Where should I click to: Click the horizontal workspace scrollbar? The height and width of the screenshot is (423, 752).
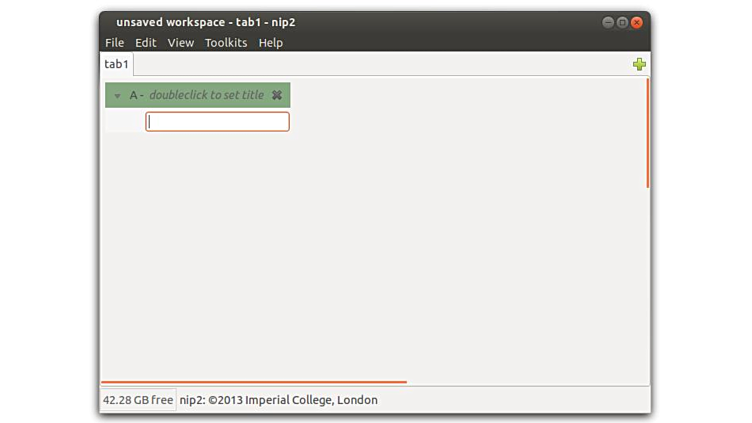tap(254, 381)
